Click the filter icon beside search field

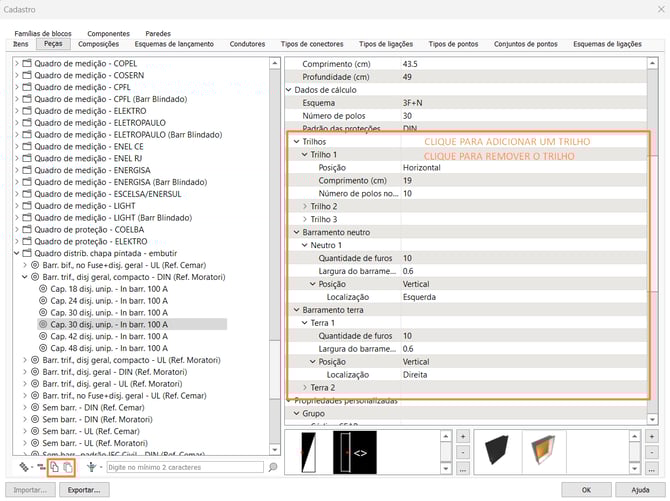pos(93,467)
